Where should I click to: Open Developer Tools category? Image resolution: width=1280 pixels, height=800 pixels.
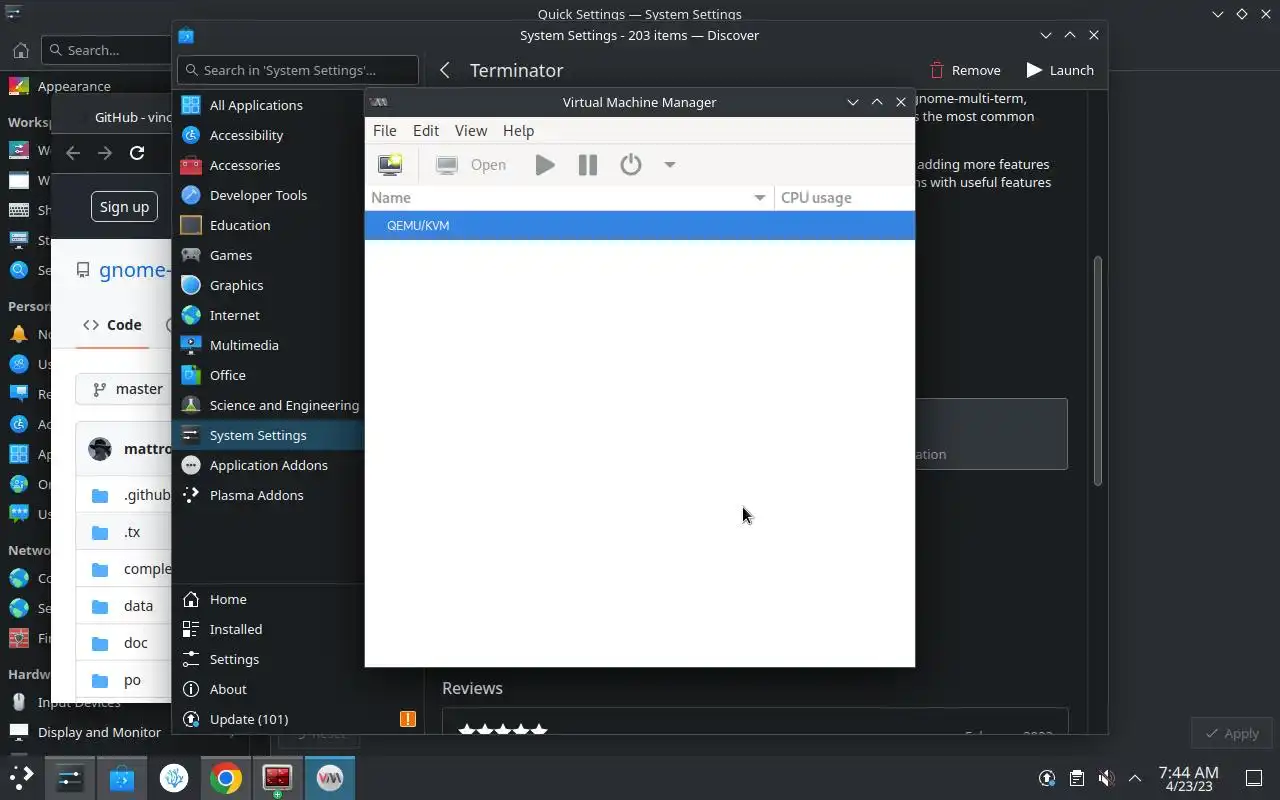pos(268,195)
